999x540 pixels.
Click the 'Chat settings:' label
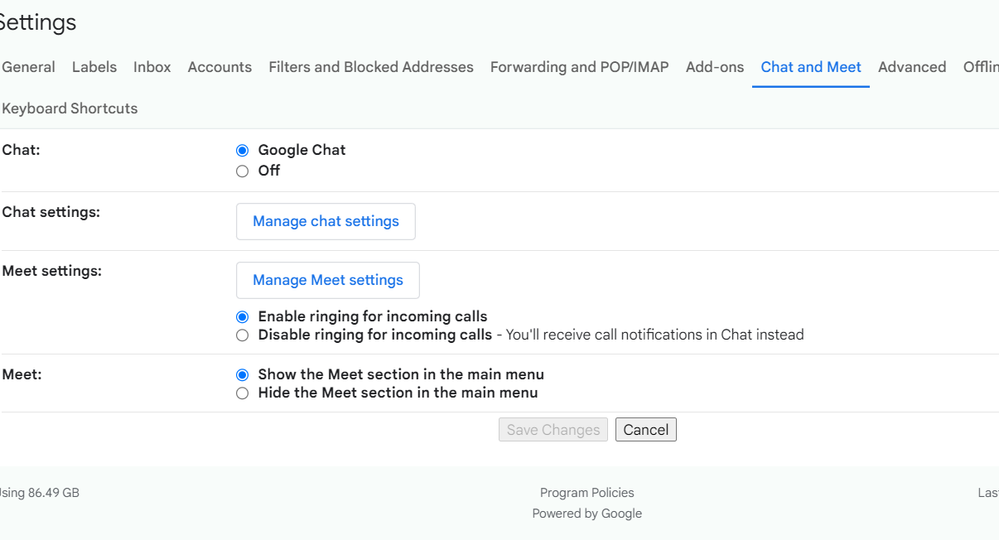pos(51,212)
